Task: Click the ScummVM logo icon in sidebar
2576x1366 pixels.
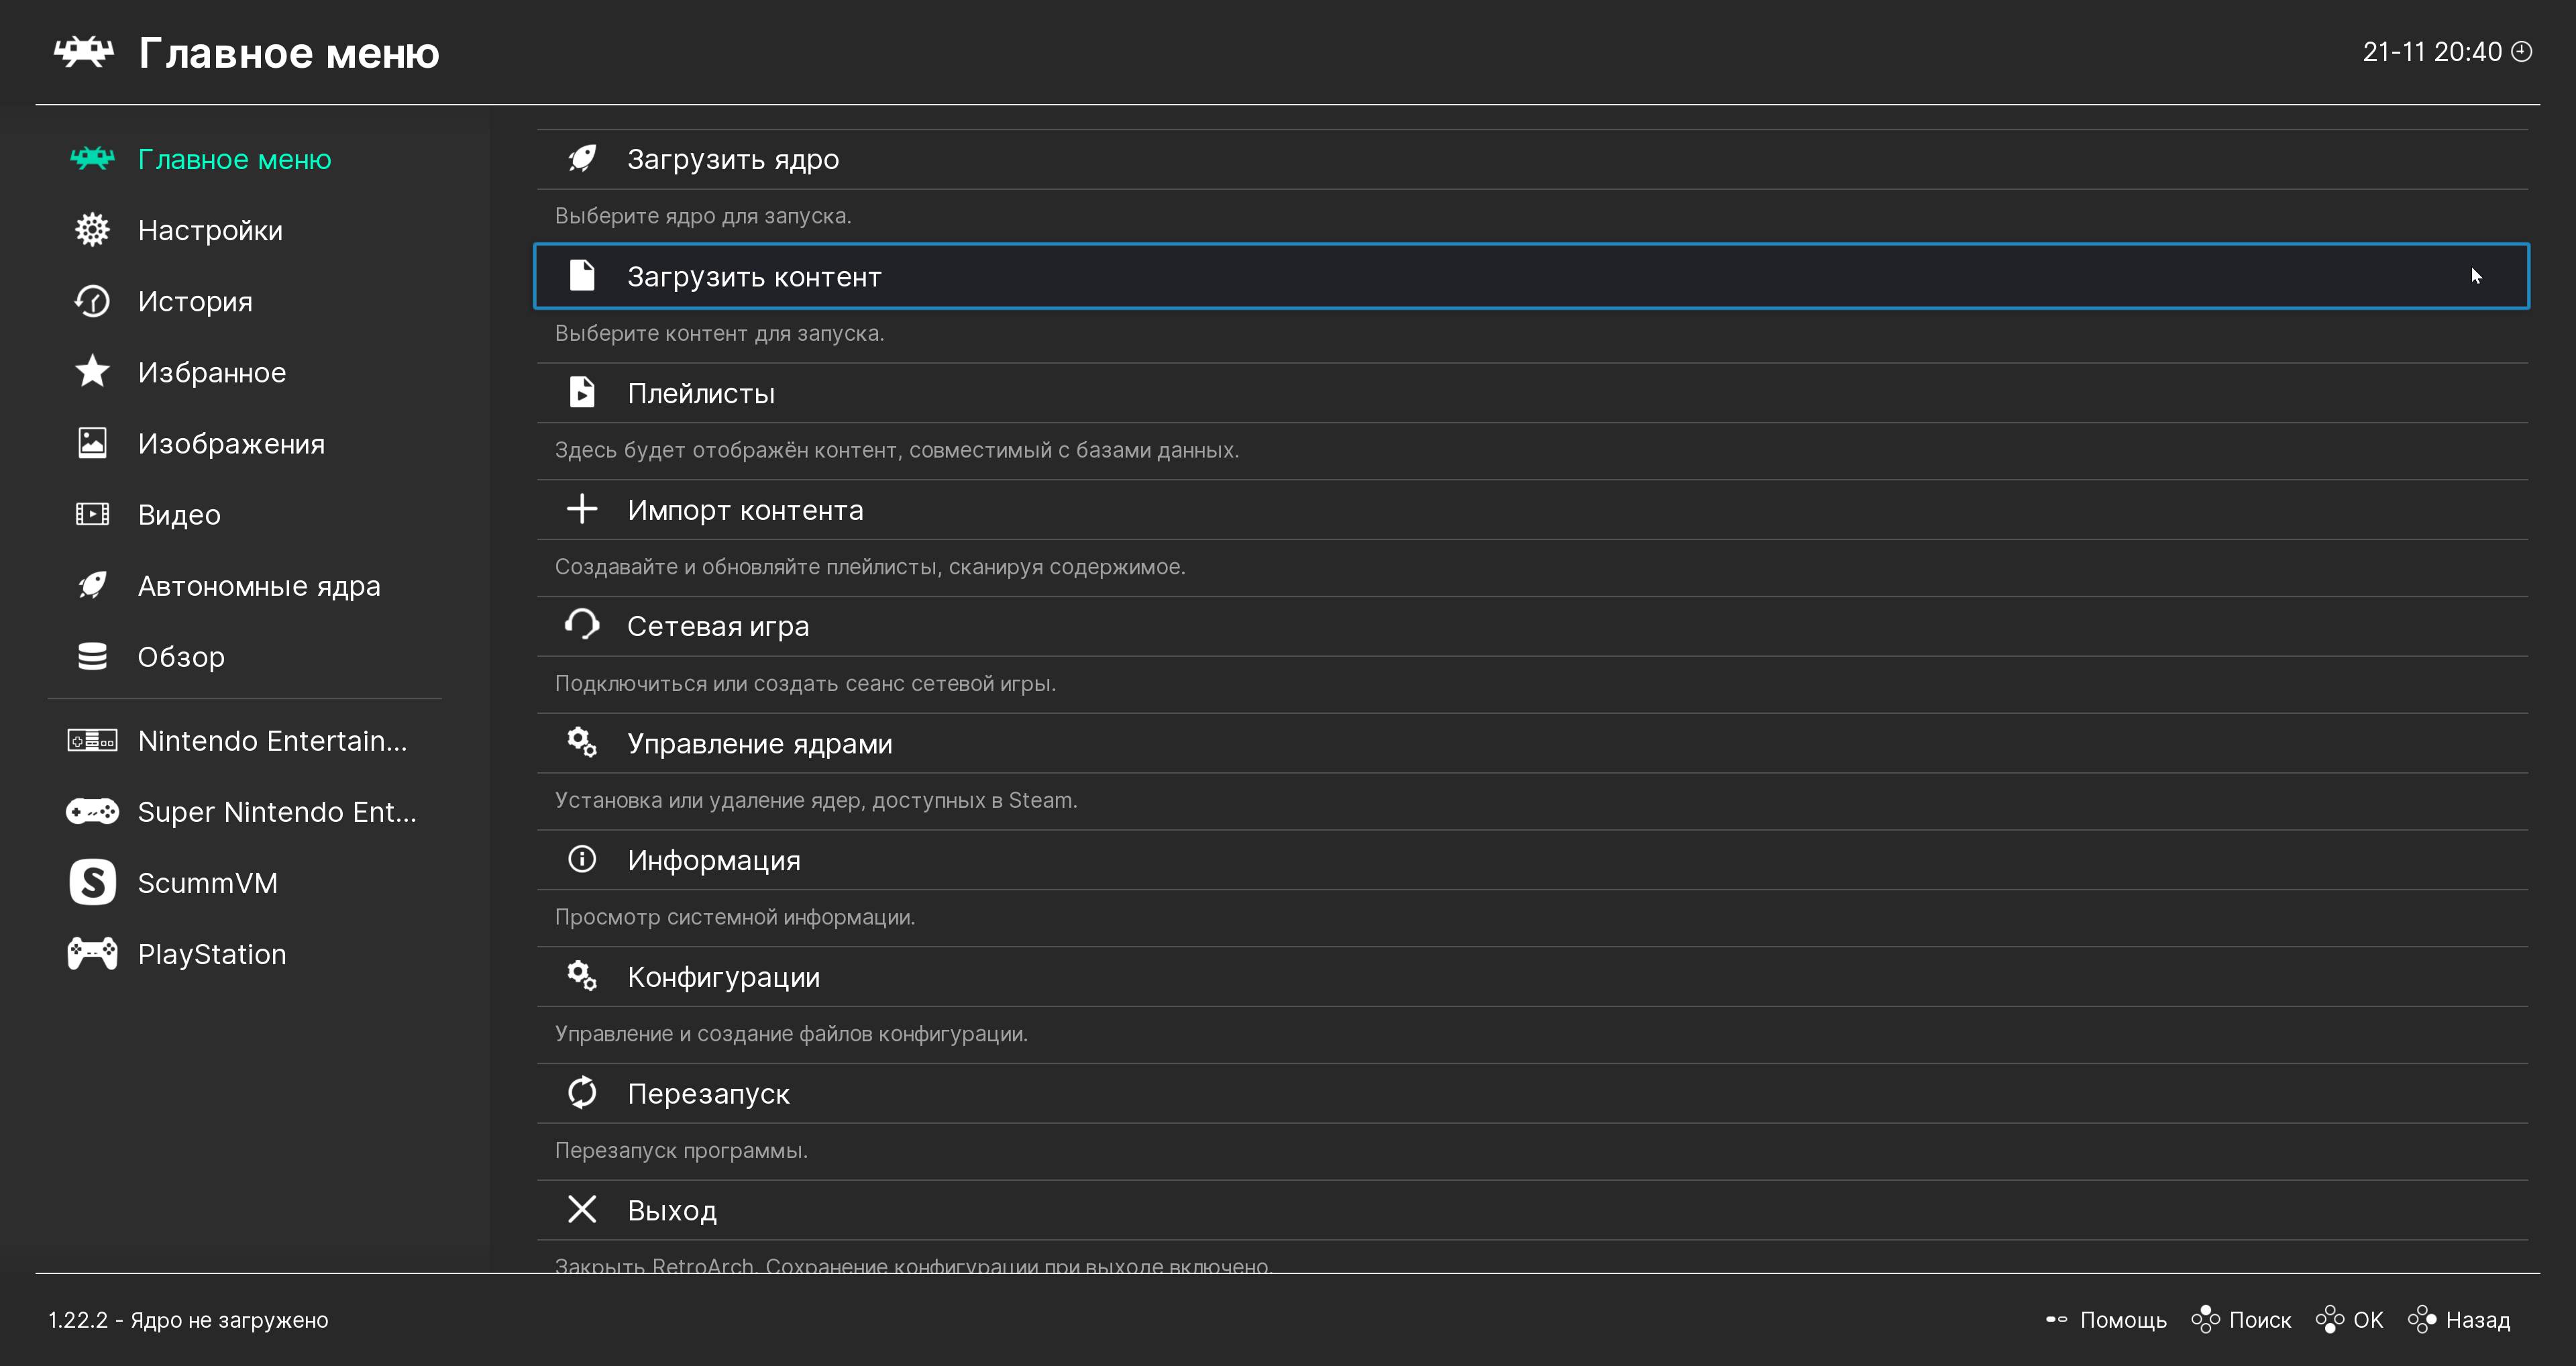Action: [93, 882]
